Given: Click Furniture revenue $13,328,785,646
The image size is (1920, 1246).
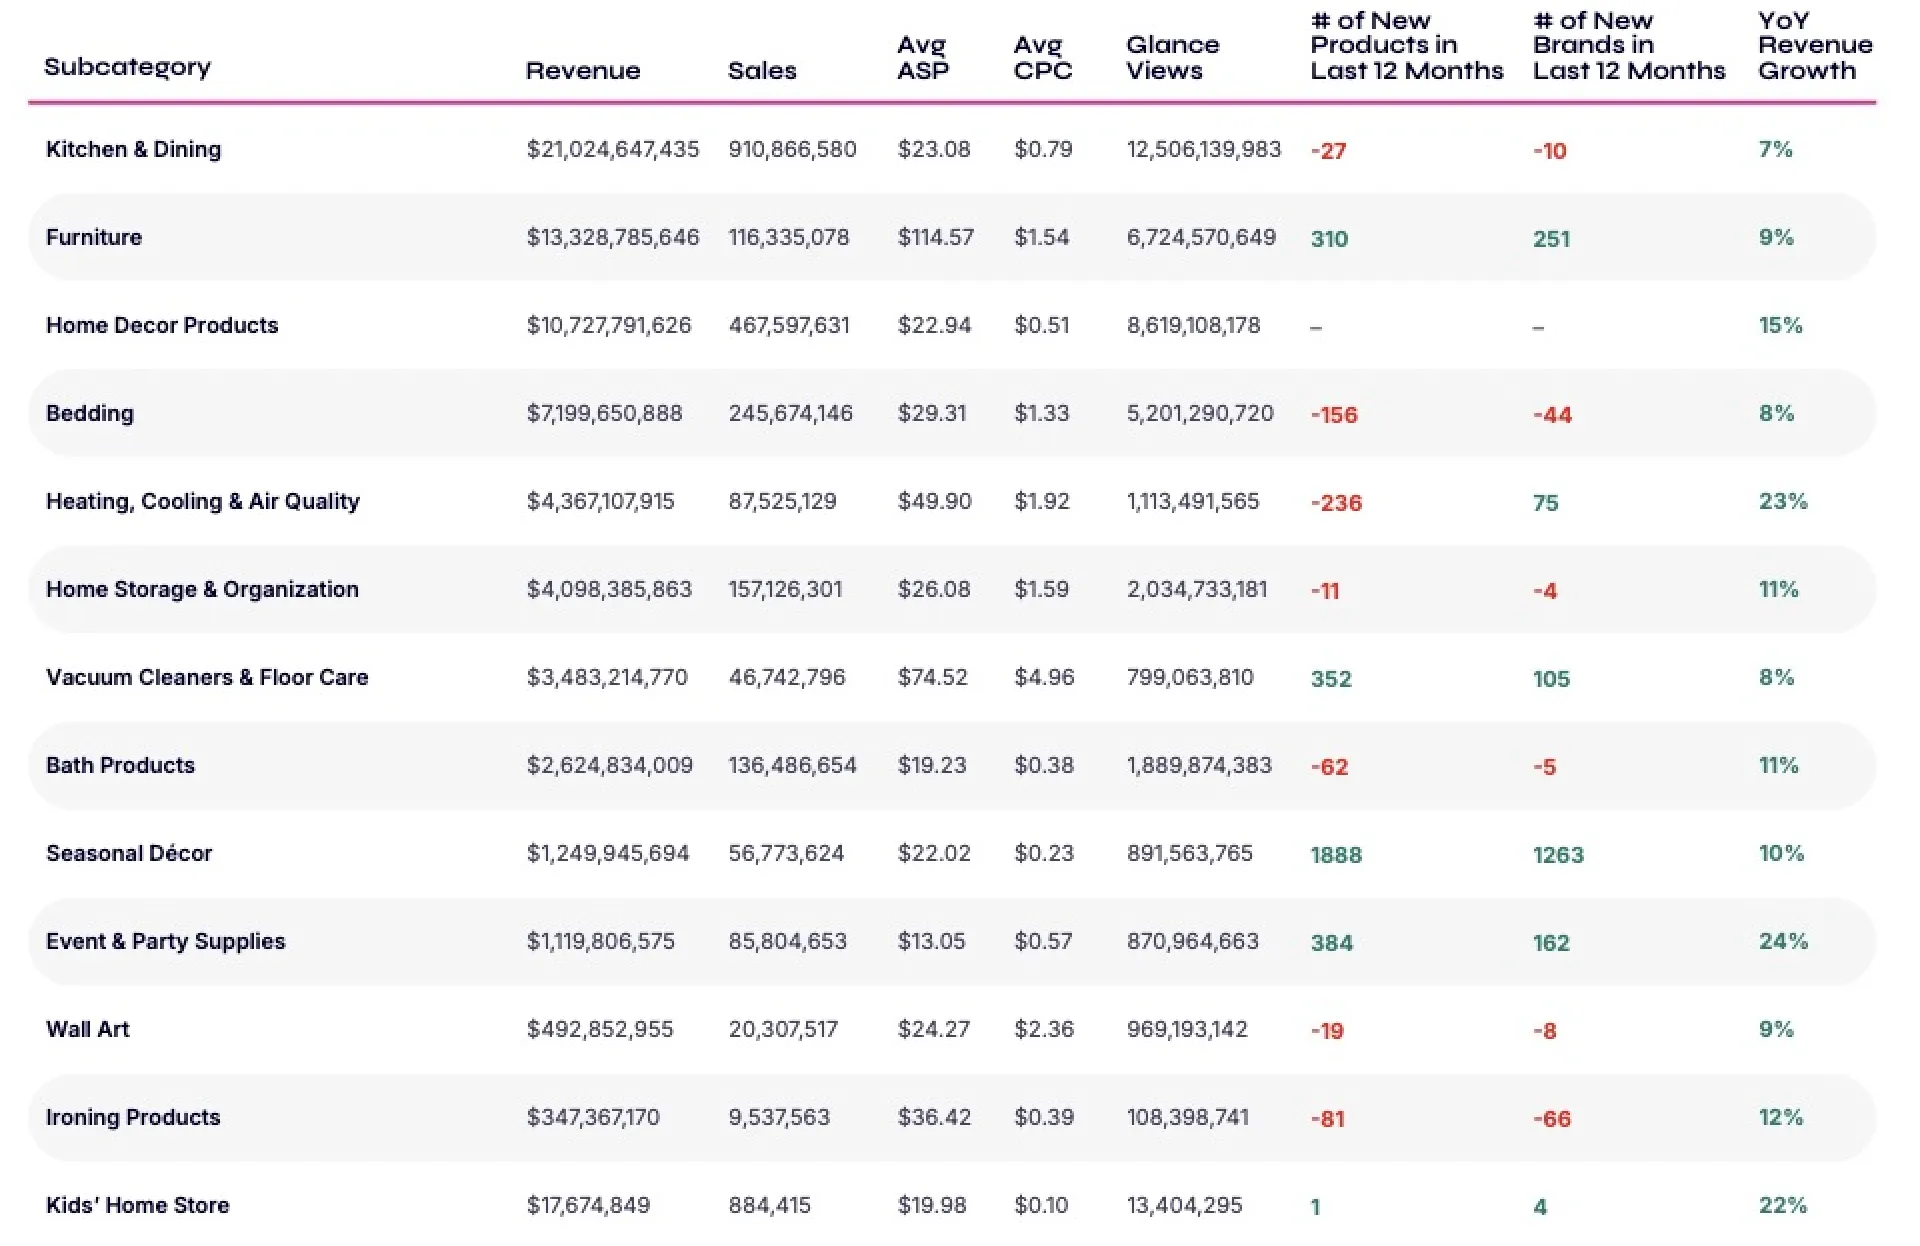Looking at the screenshot, I should point(613,237).
